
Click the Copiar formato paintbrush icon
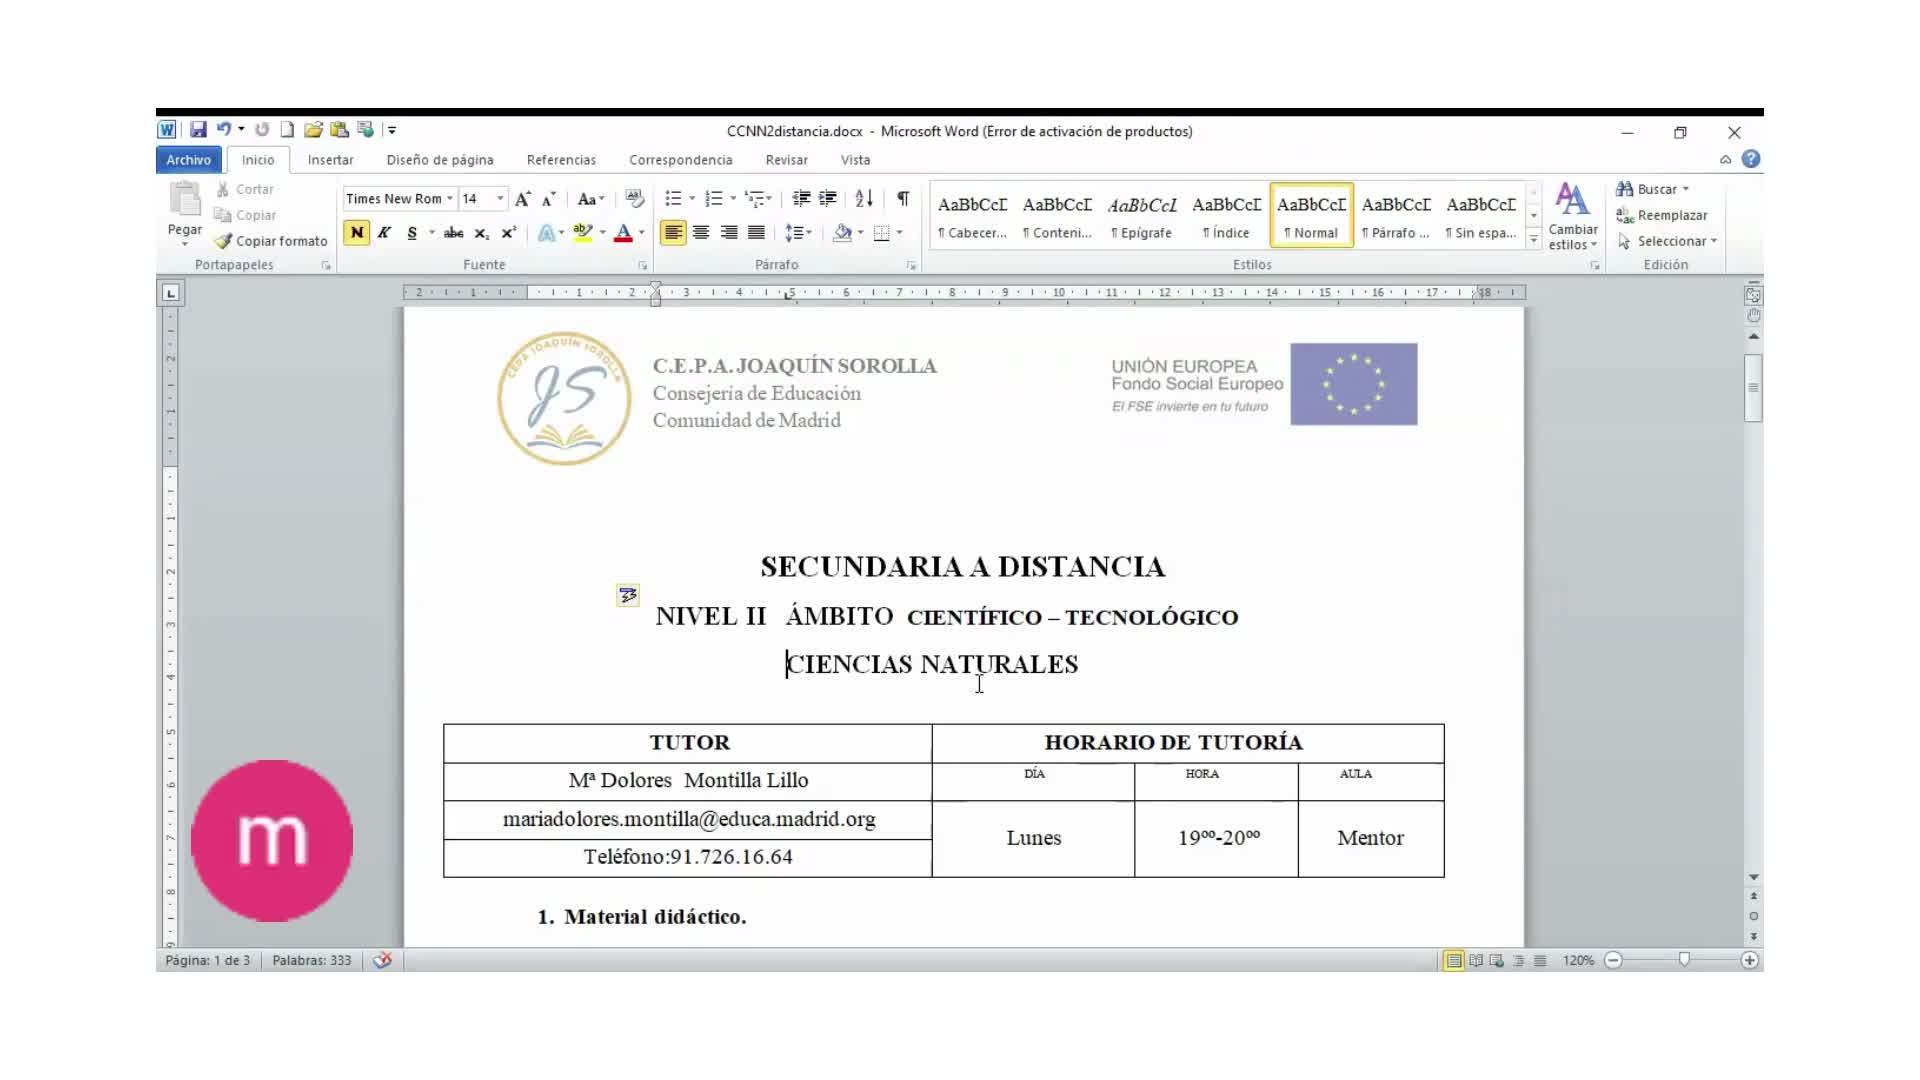224,241
